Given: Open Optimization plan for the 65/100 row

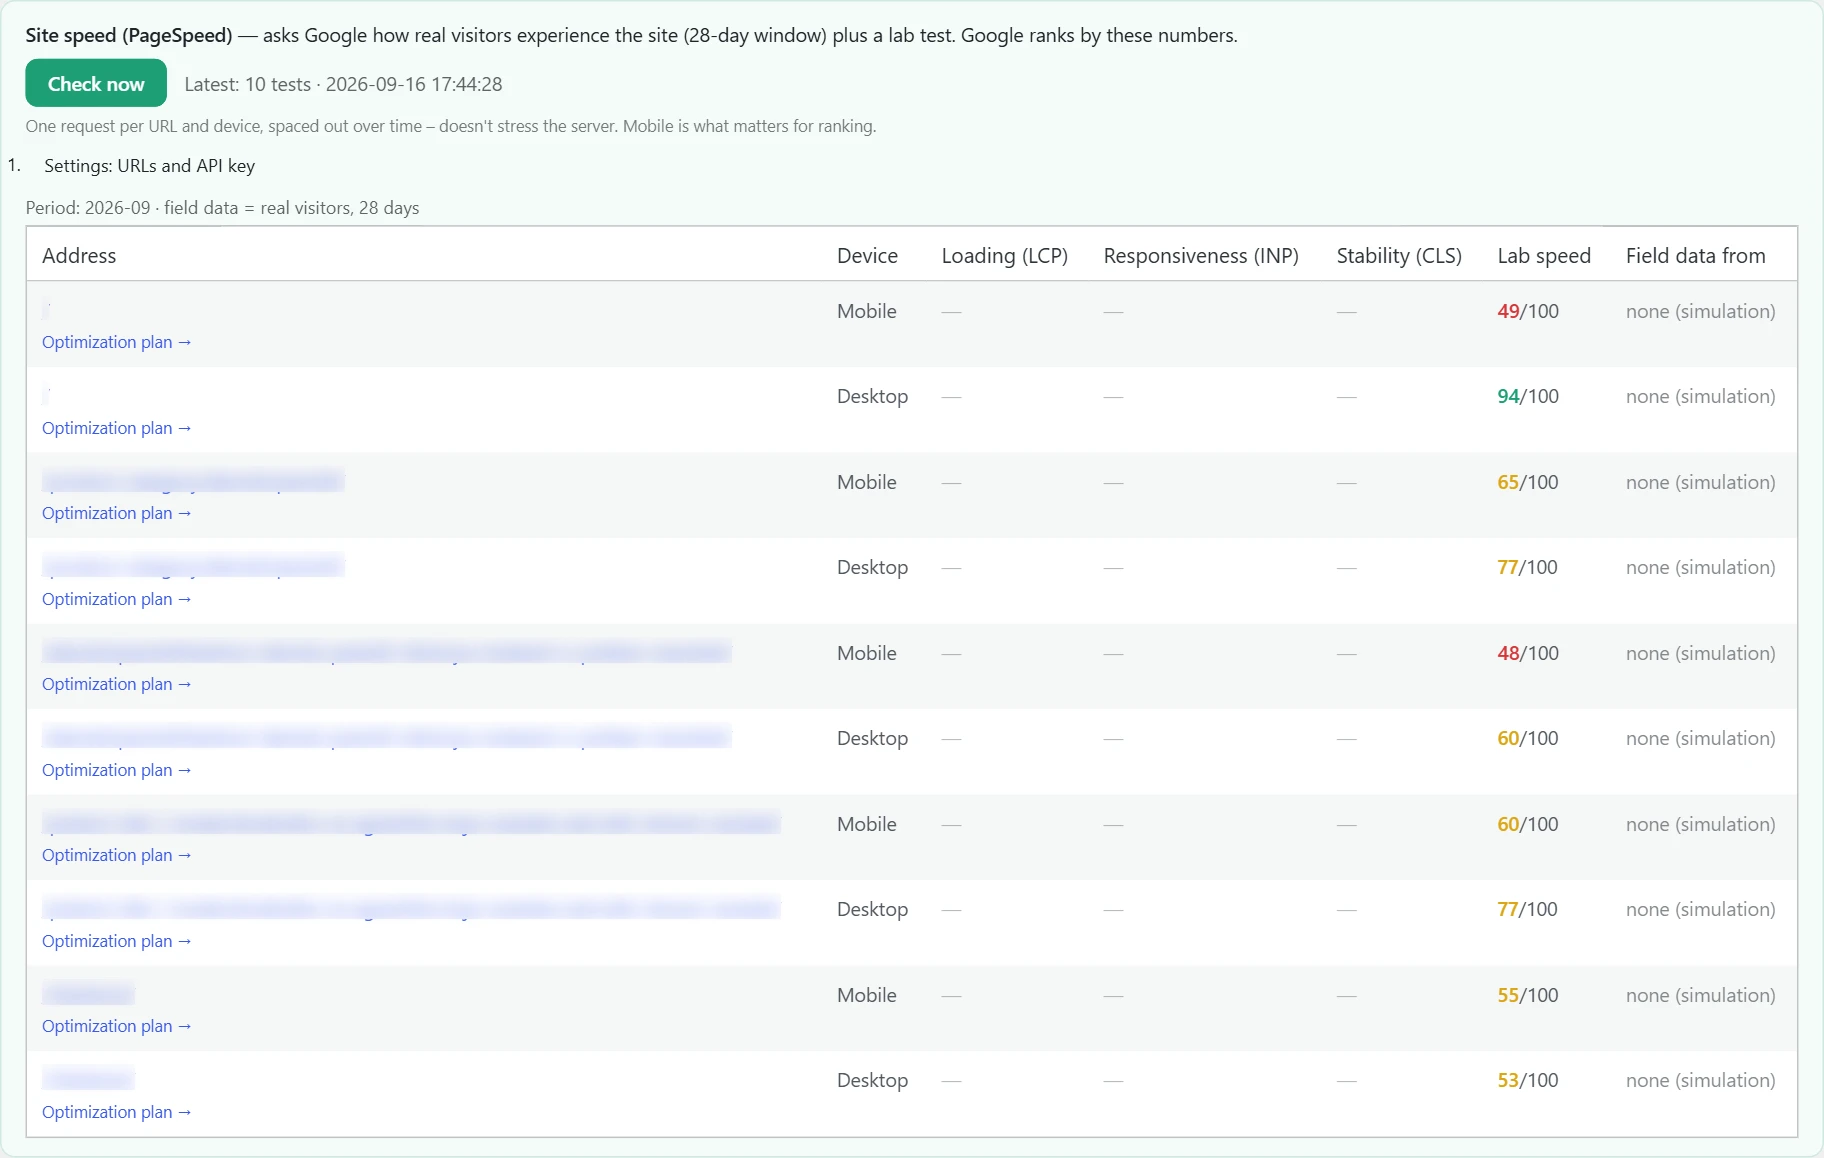Looking at the screenshot, I should [x=117, y=513].
